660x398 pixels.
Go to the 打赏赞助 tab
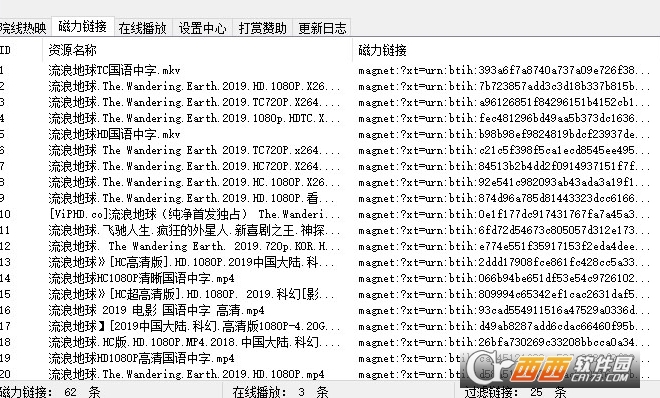[262, 28]
